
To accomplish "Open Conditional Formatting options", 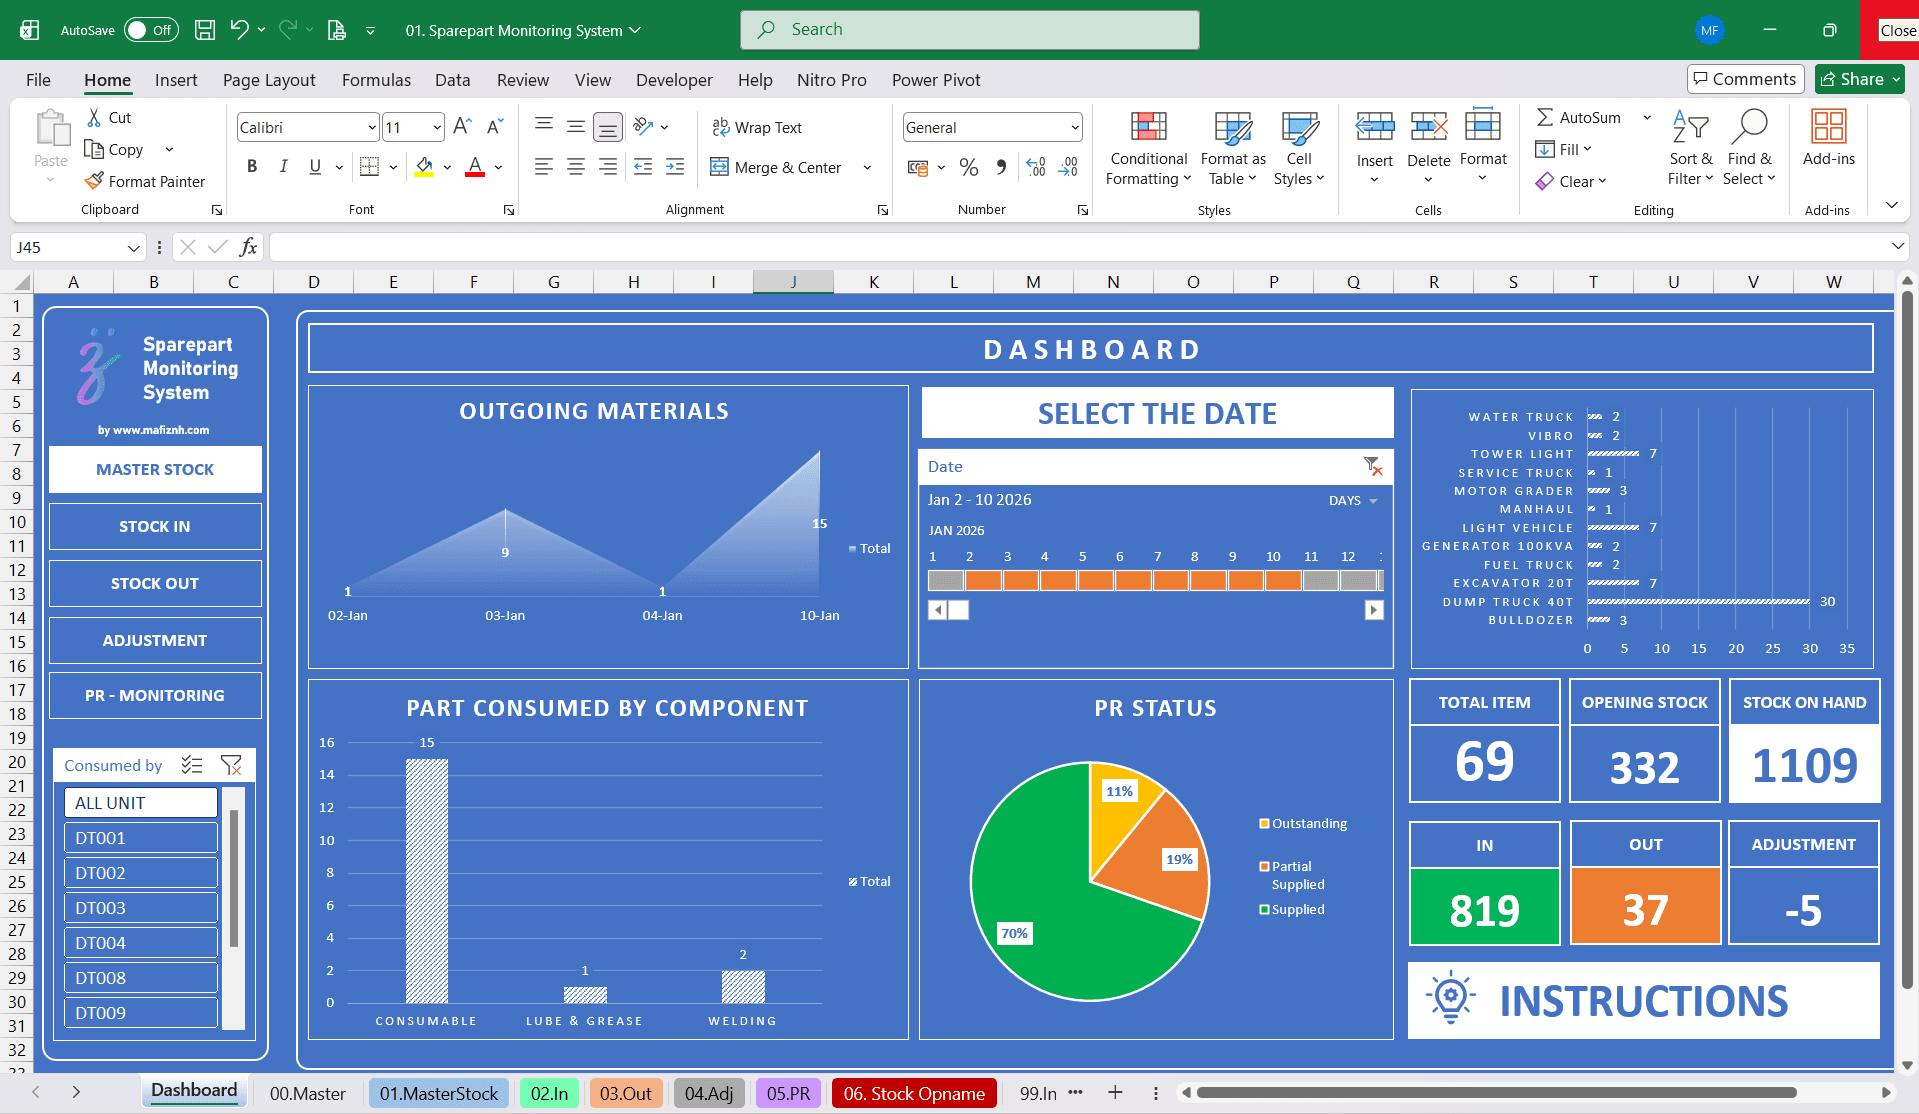I will click(x=1147, y=148).
